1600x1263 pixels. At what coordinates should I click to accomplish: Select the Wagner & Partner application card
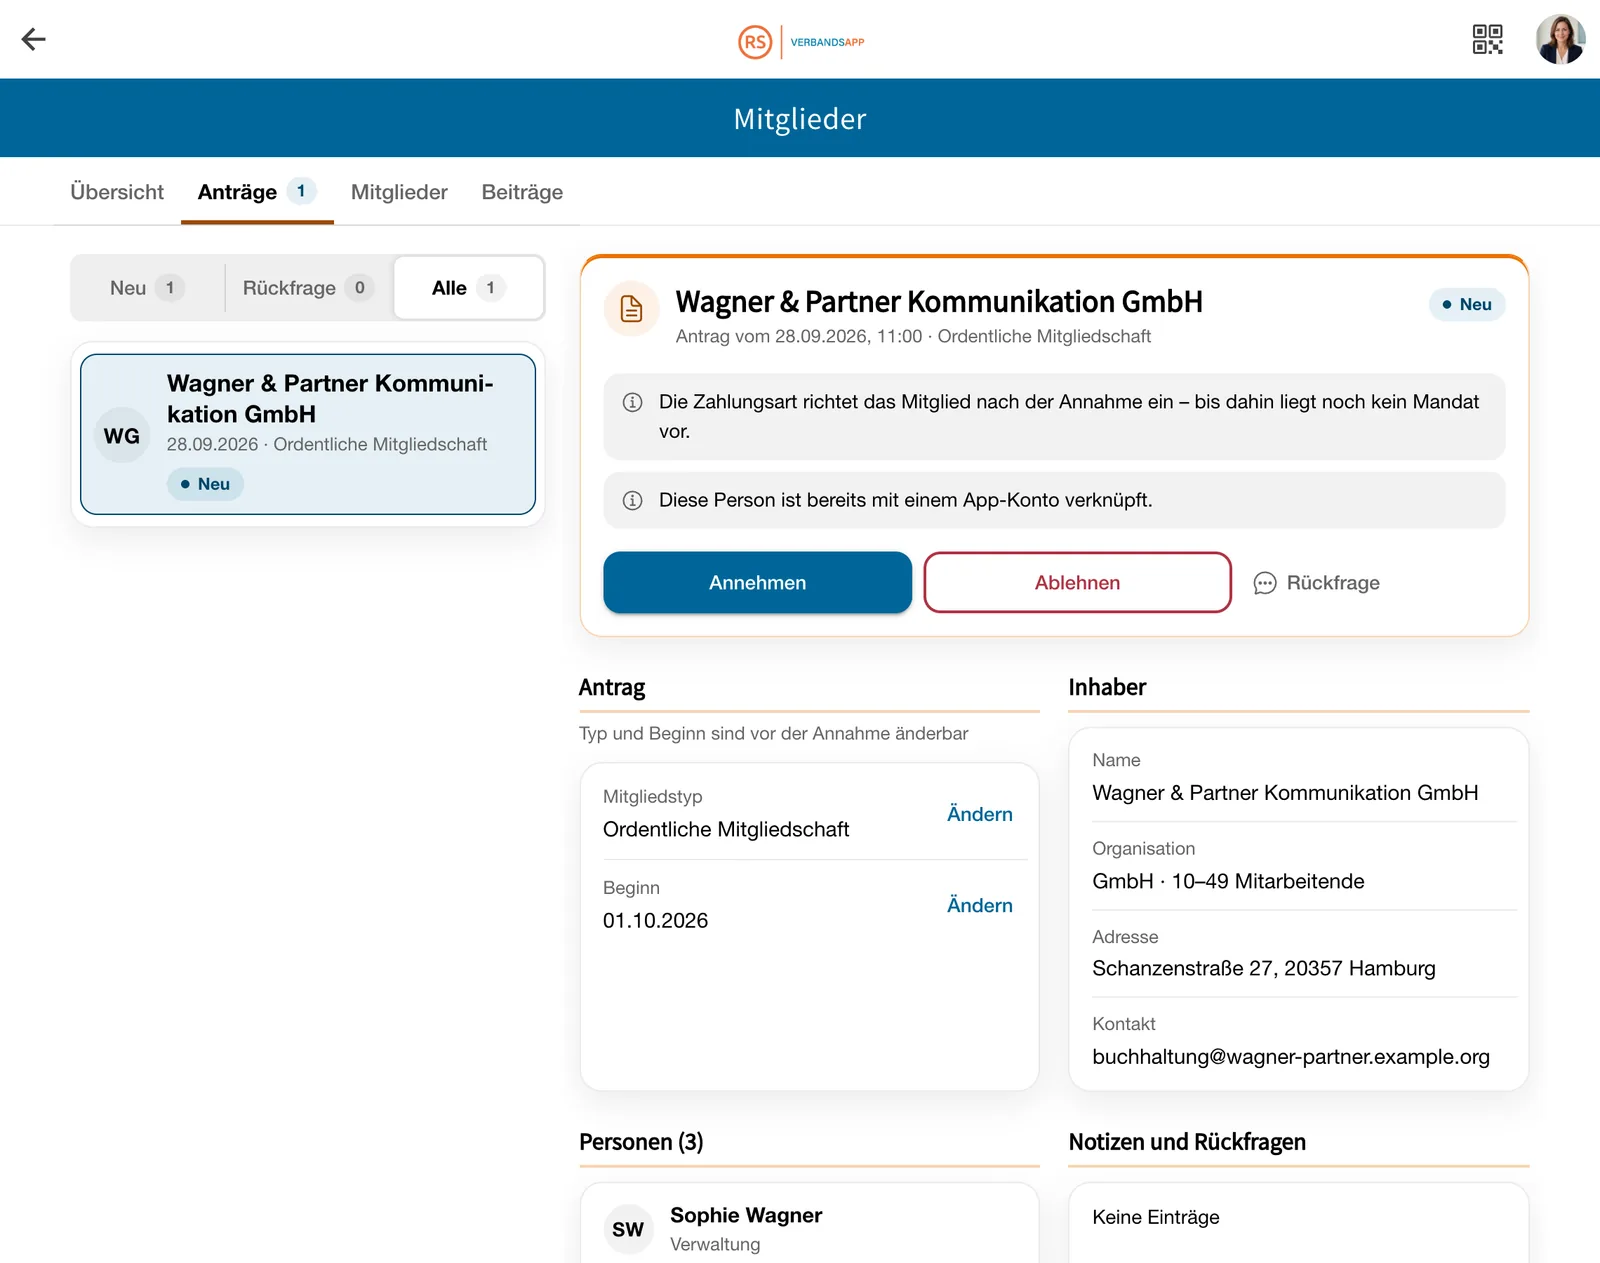click(x=308, y=434)
